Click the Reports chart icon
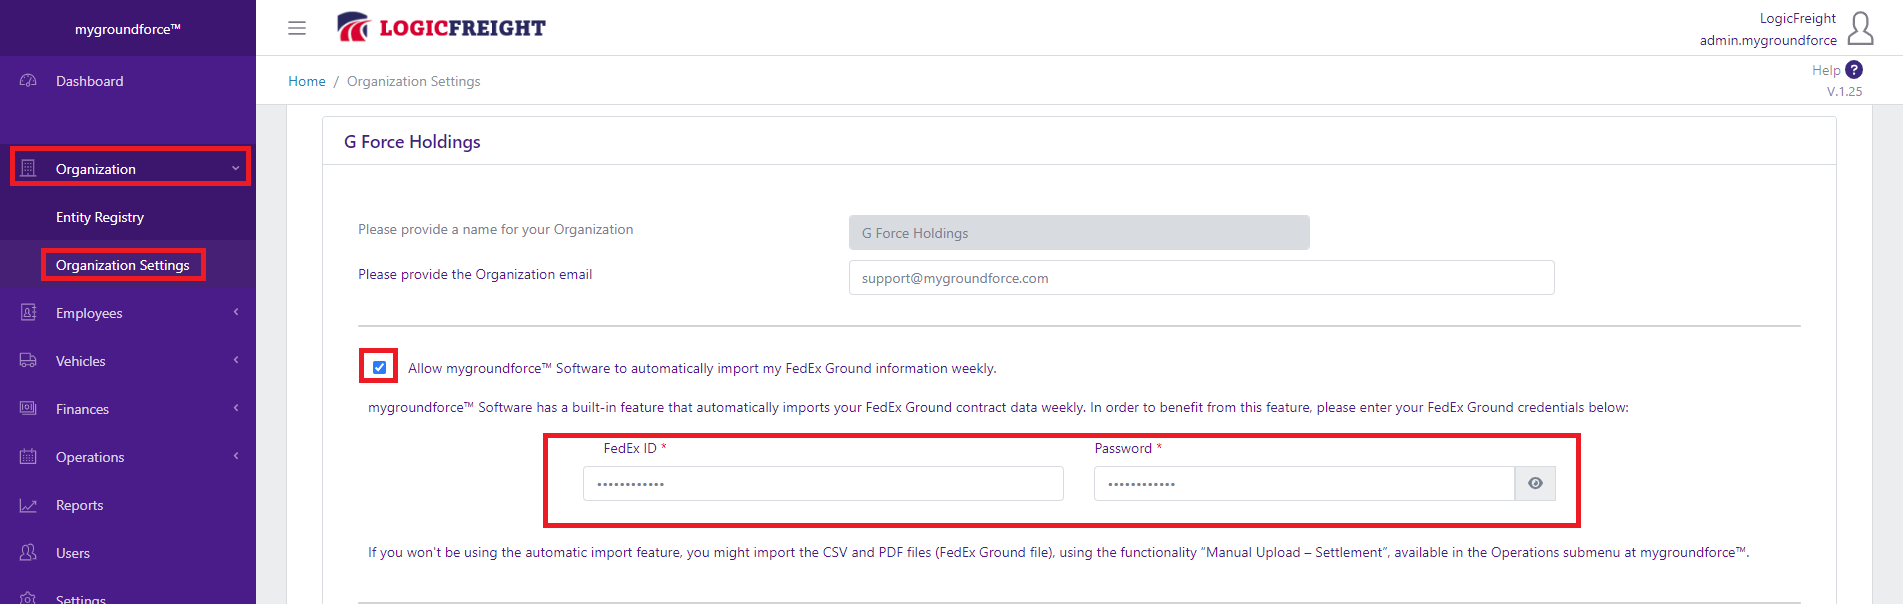1903x604 pixels. 28,505
